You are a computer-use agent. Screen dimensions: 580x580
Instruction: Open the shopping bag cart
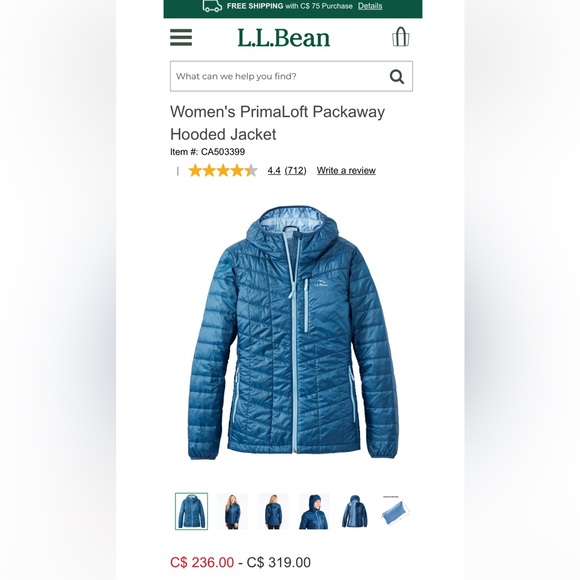pyautogui.click(x=400, y=37)
